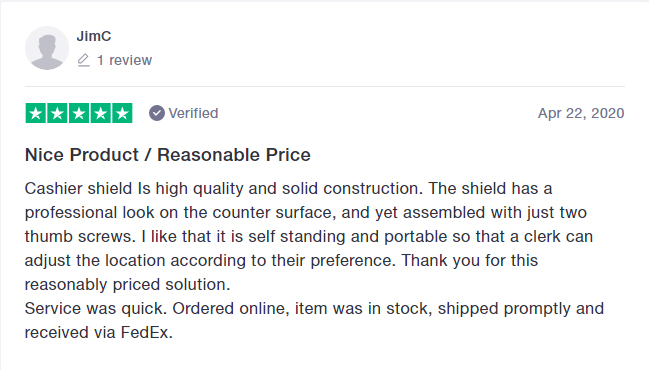Click the text "reasonably priced solution."
This screenshot has height=370, width=649.
point(127,284)
